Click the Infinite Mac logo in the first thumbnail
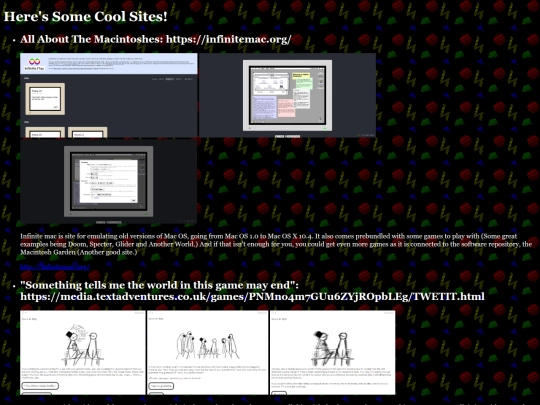This screenshot has height=405, width=540. click(x=34, y=64)
